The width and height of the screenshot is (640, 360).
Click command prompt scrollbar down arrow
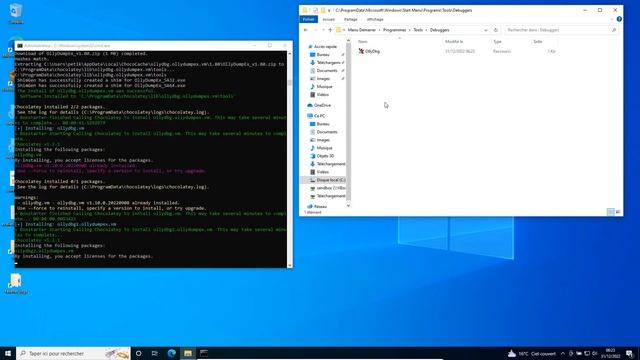click(290, 265)
